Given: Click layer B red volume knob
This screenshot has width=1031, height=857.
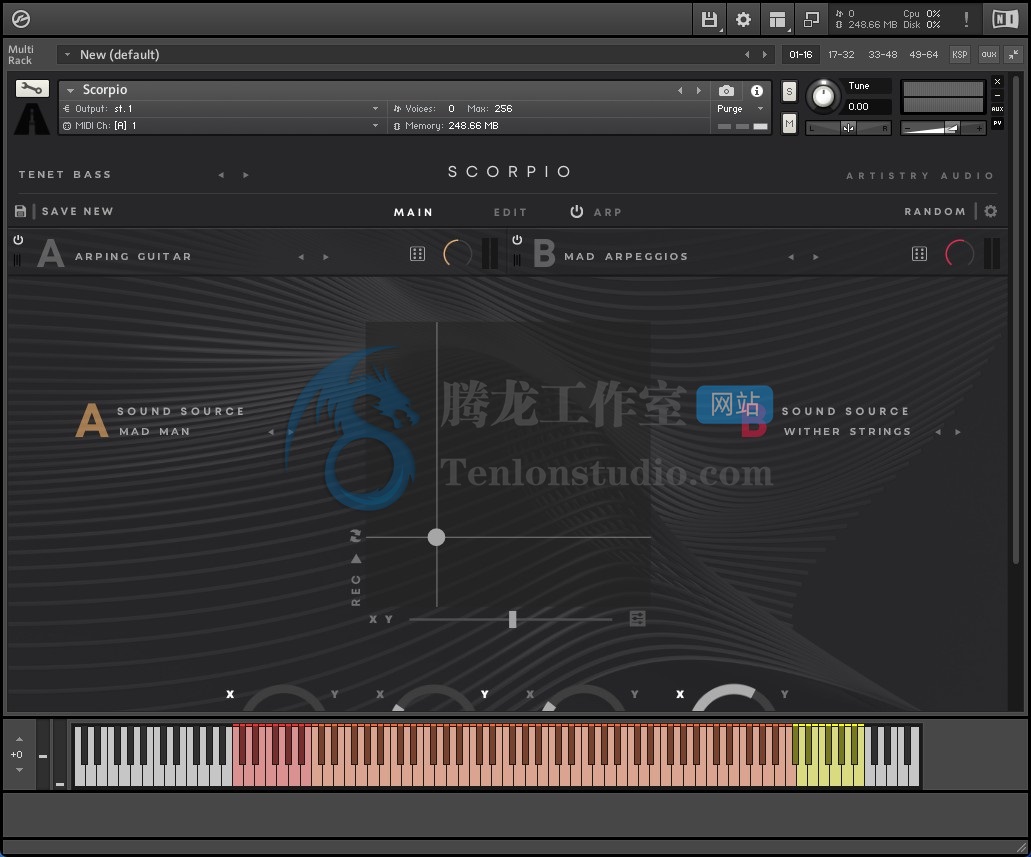Looking at the screenshot, I should (x=959, y=253).
